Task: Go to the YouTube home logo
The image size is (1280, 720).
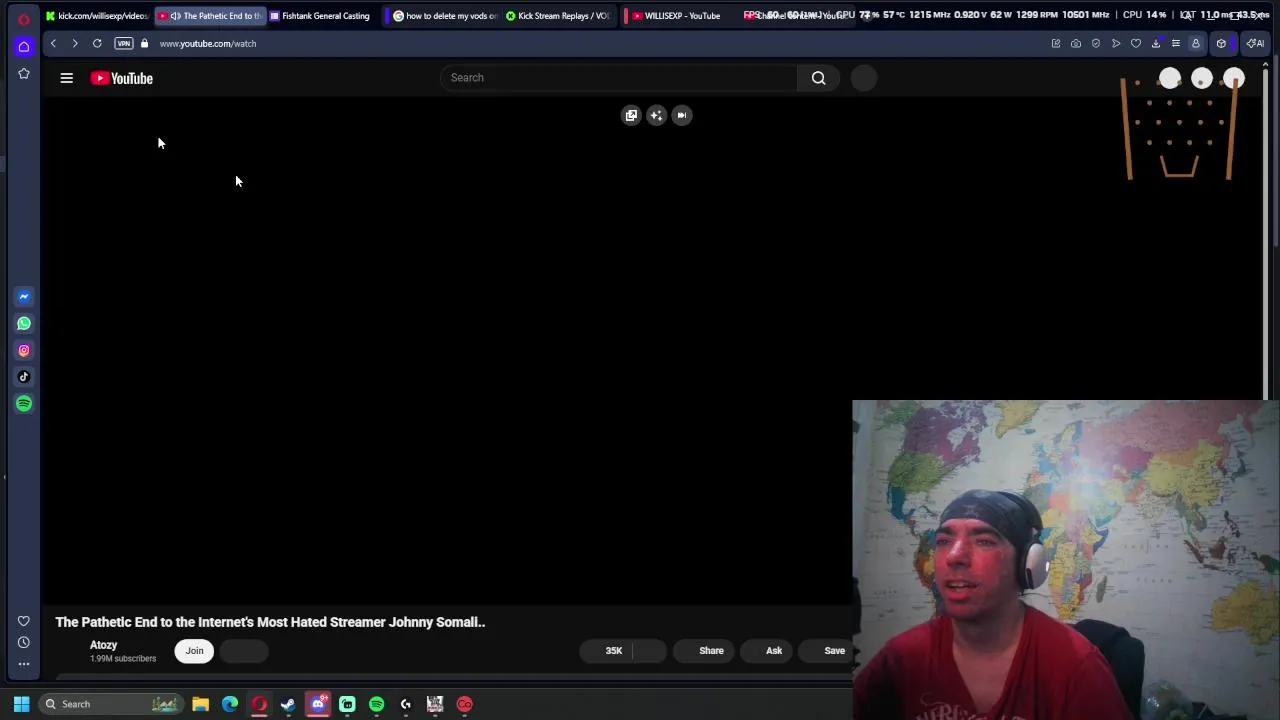Action: click(x=122, y=78)
